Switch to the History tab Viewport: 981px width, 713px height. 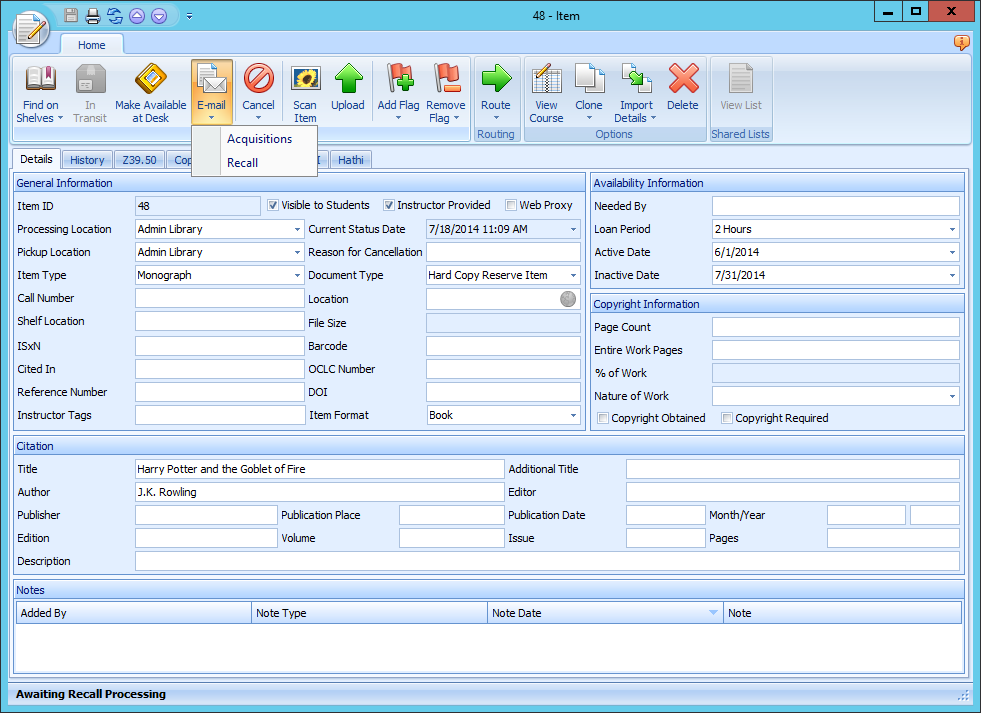86,159
